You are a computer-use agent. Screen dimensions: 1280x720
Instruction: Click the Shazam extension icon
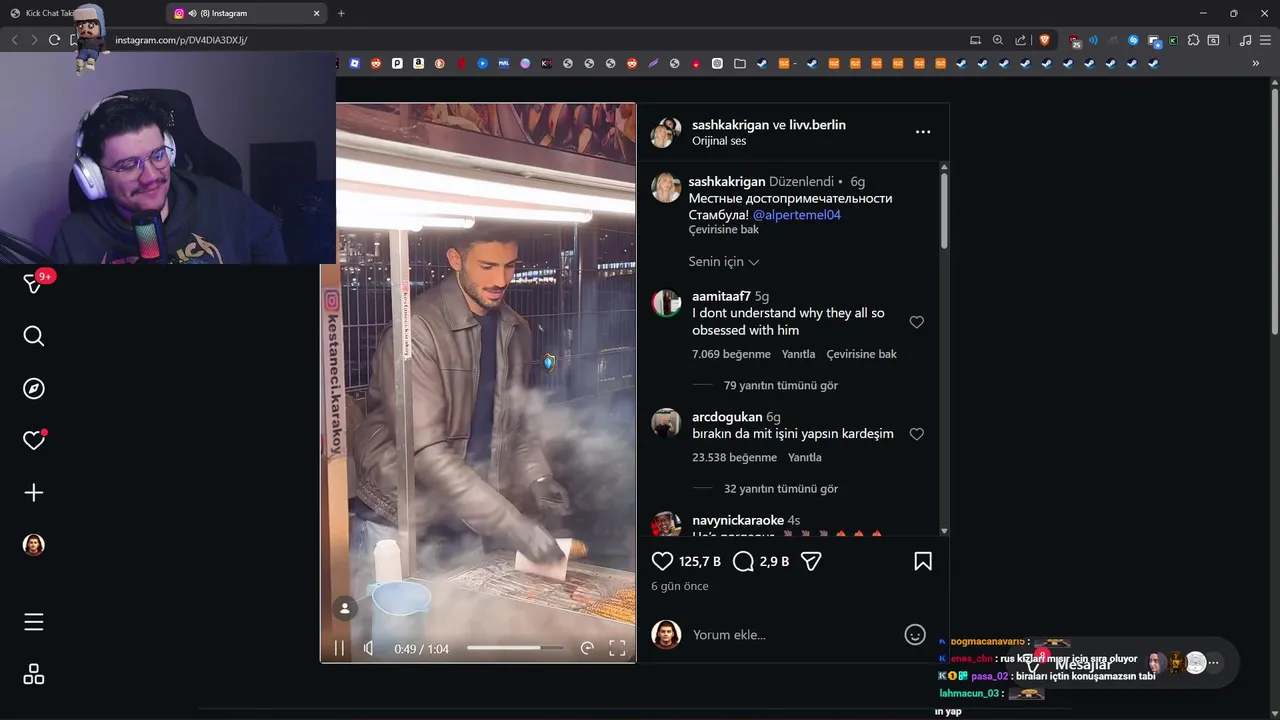(1133, 40)
